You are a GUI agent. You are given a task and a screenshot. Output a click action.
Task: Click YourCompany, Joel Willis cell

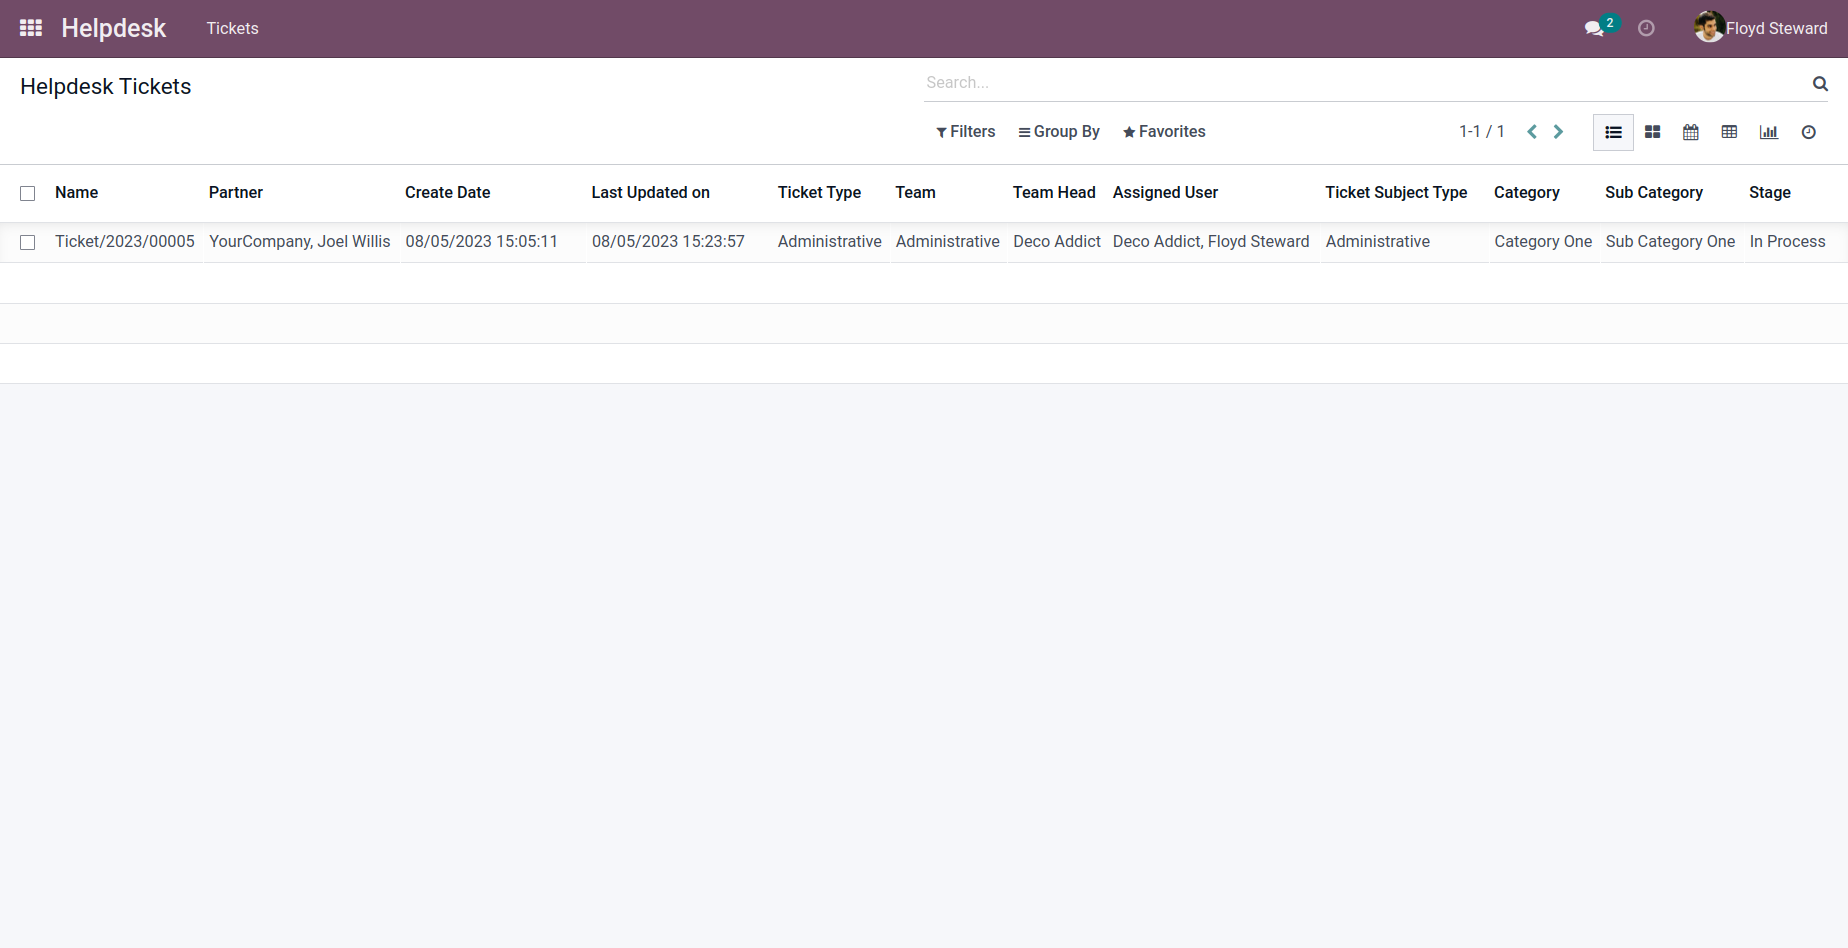pyautogui.click(x=300, y=242)
